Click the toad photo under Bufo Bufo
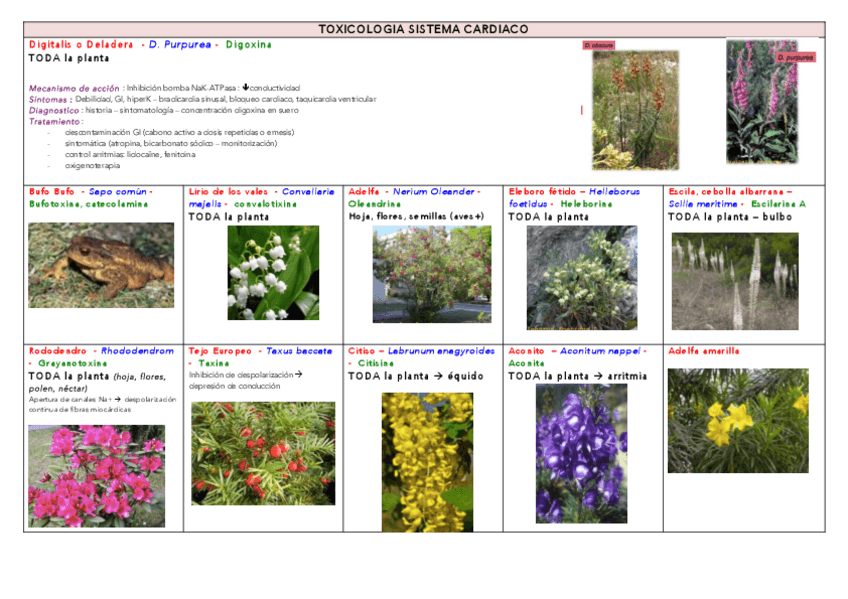The width and height of the screenshot is (848, 599). pyautogui.click(x=101, y=265)
